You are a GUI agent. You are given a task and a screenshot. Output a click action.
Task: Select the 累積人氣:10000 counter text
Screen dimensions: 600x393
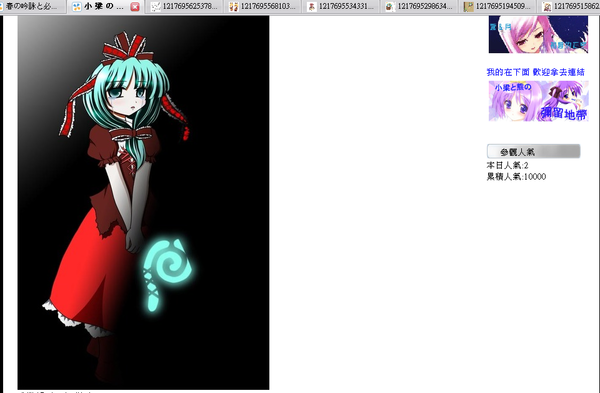(516, 176)
